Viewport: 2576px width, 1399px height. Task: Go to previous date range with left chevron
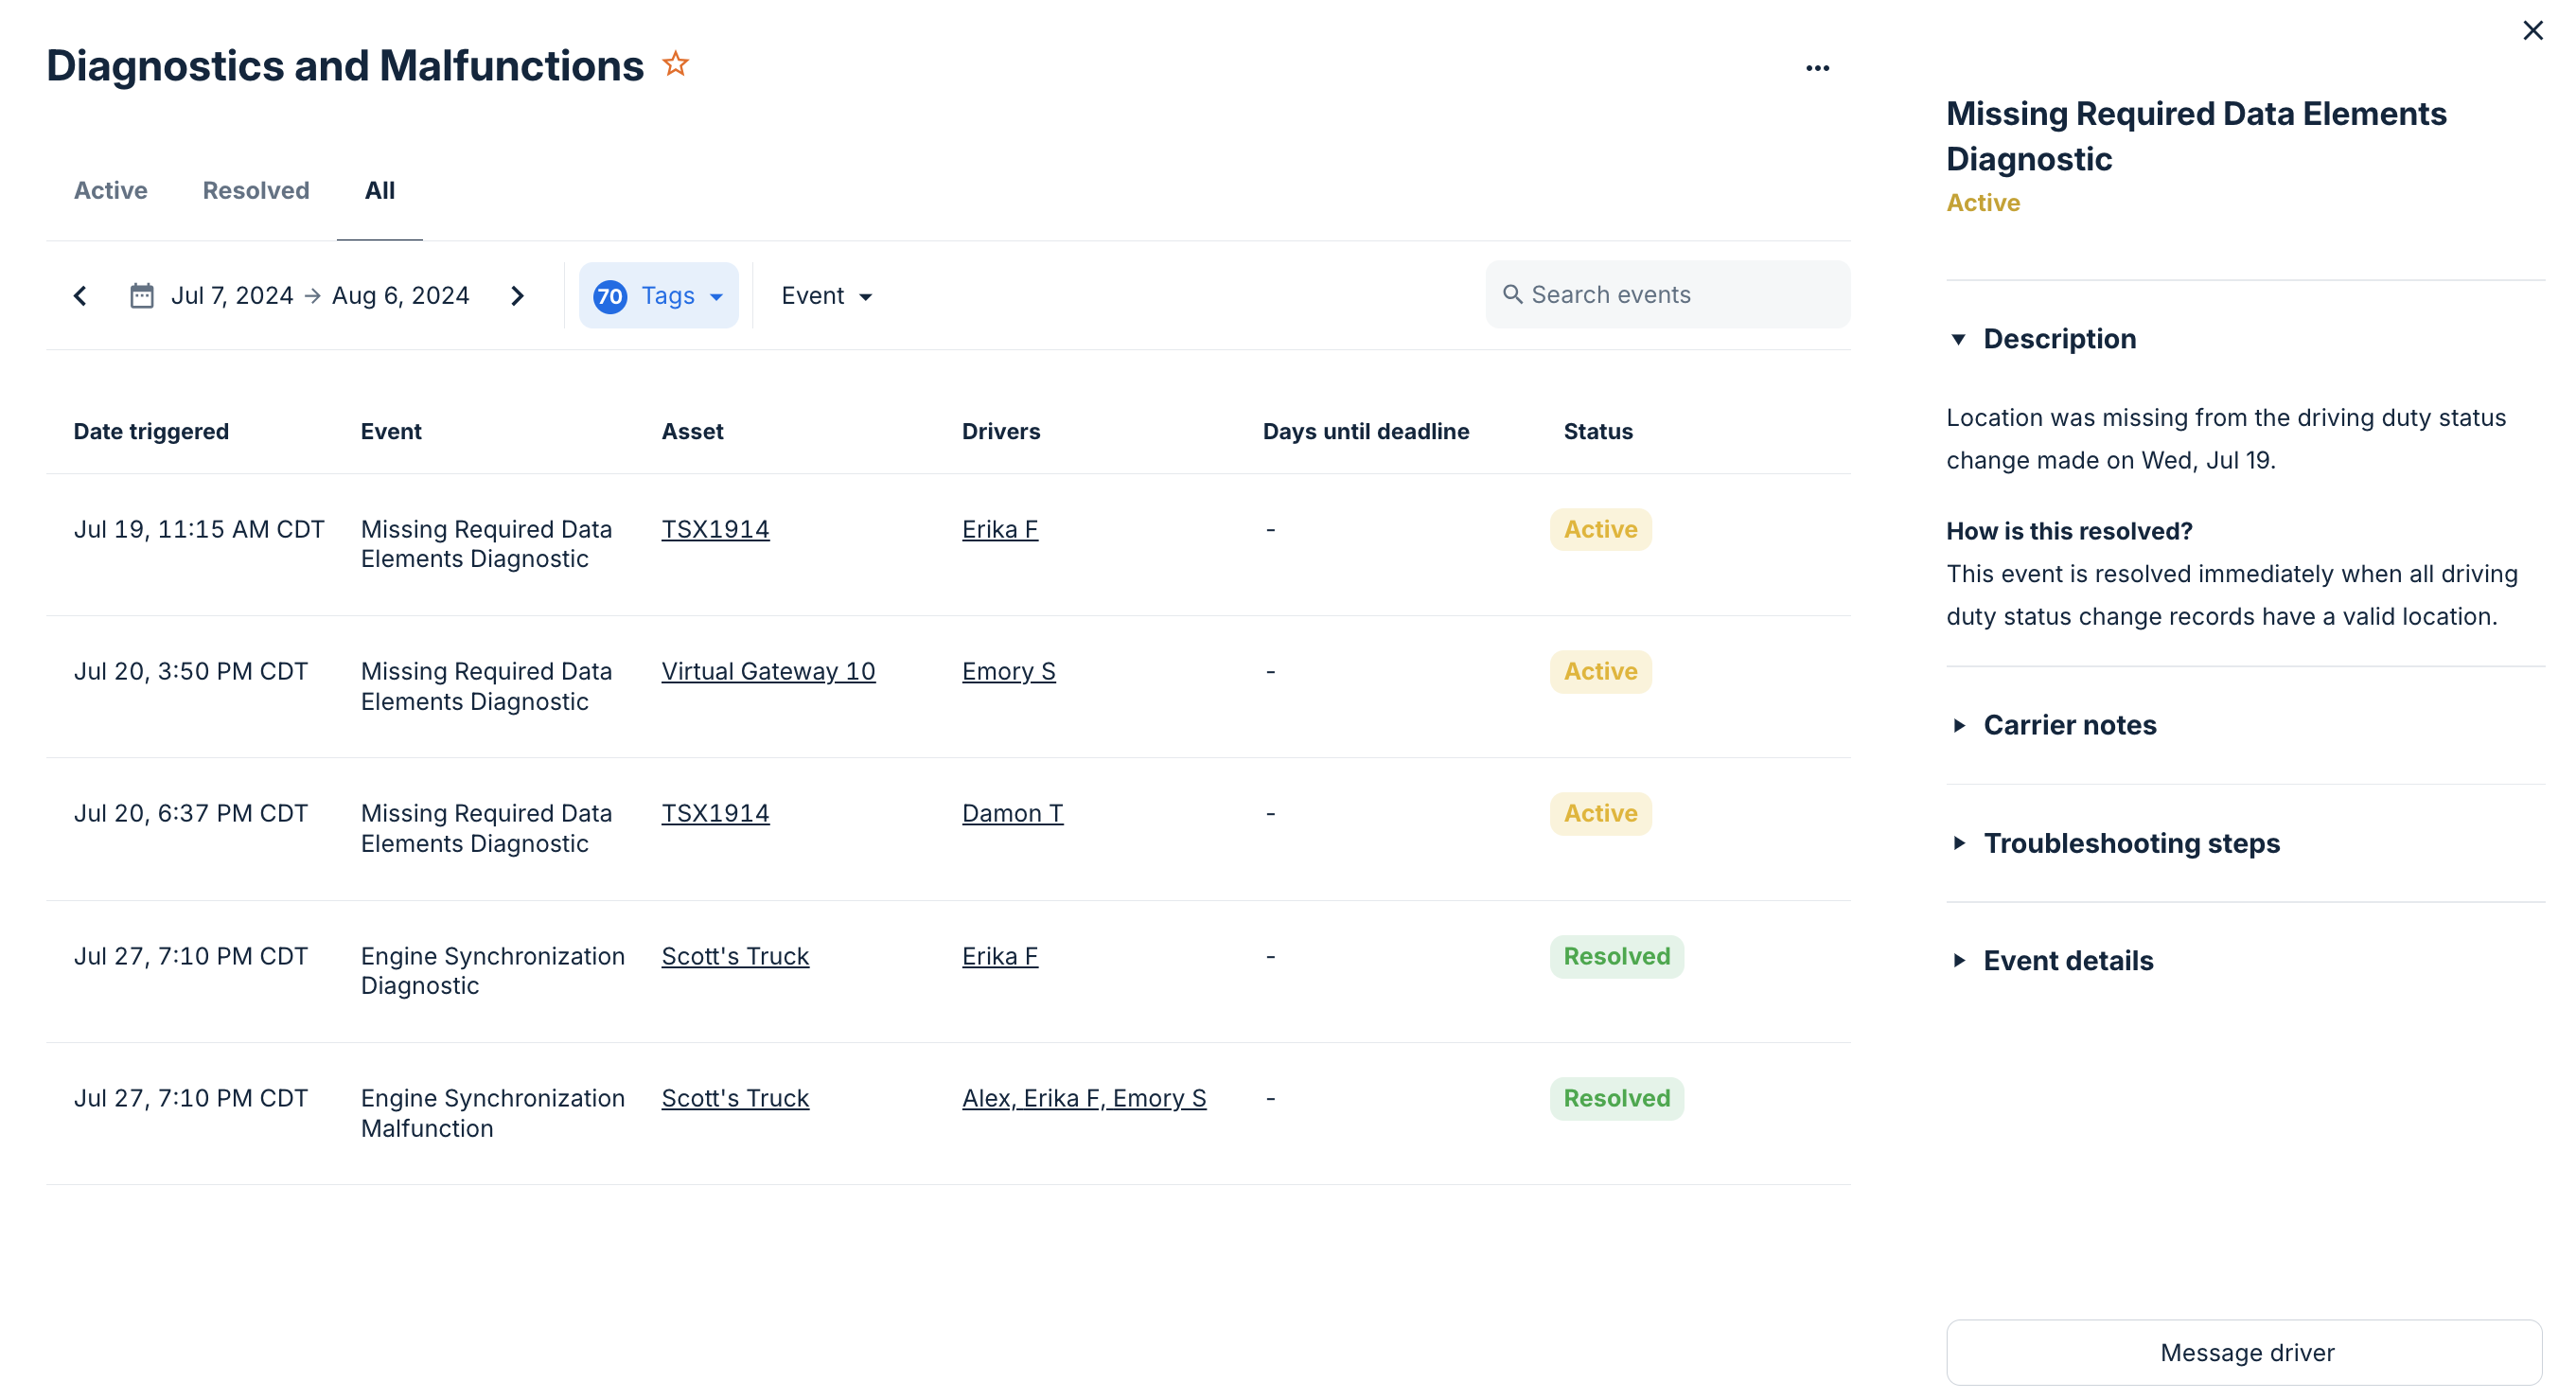(x=81, y=296)
